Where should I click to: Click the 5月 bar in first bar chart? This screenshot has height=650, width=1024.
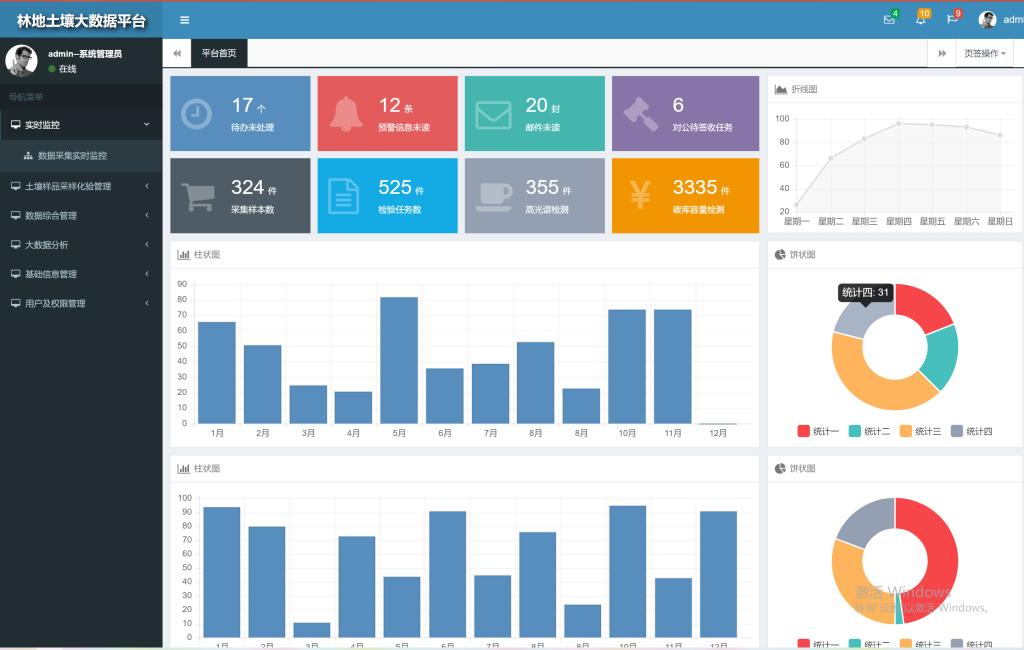[x=399, y=360]
